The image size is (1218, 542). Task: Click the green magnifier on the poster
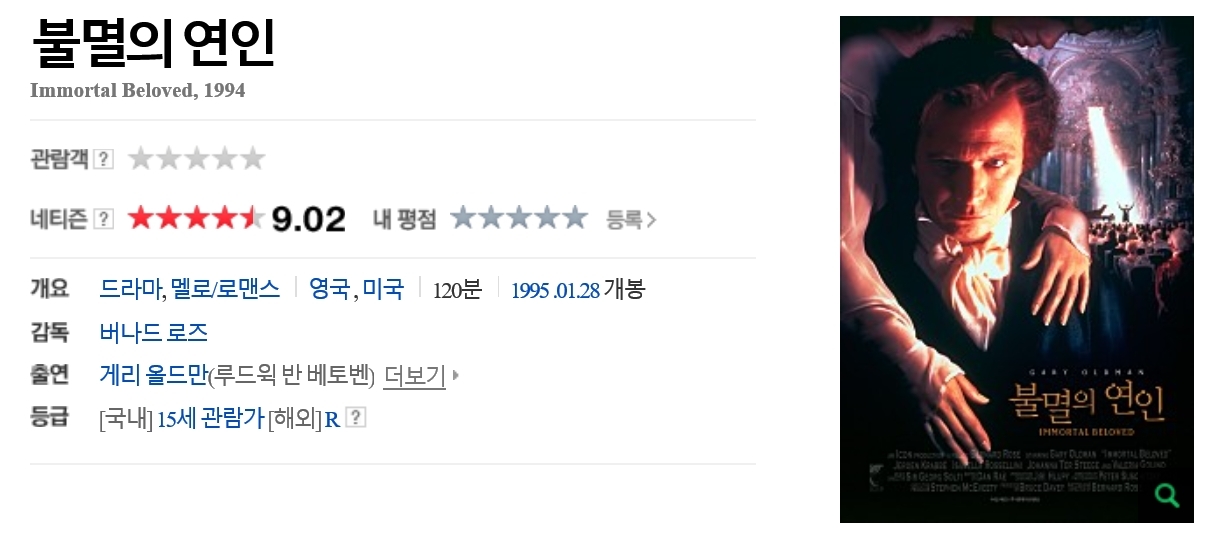pos(1166,494)
